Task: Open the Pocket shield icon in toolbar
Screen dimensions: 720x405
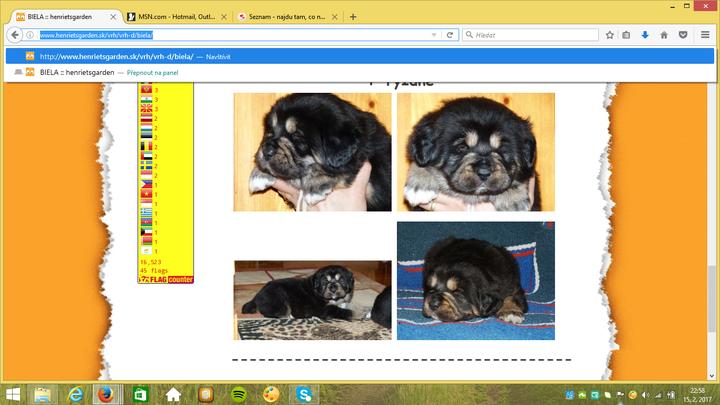Action: [683, 35]
